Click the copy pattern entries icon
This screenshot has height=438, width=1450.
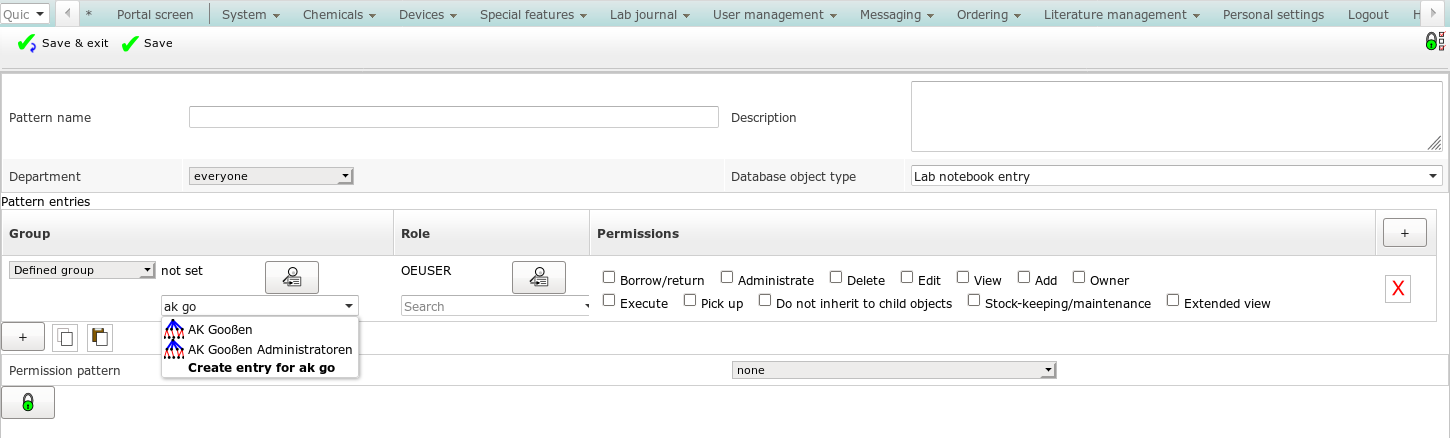[x=65, y=338]
